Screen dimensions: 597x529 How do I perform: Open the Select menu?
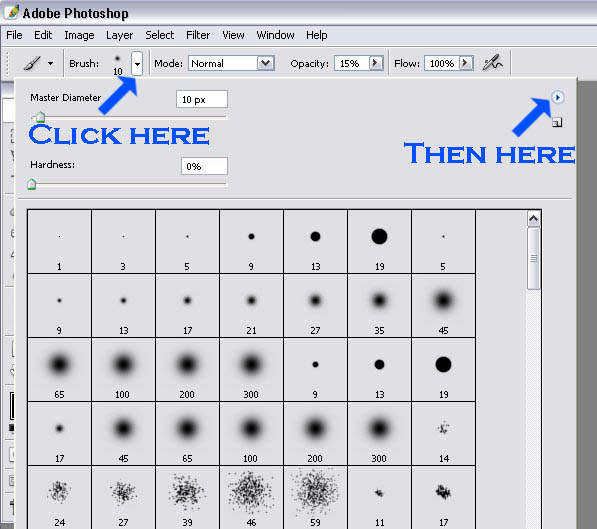(159, 35)
